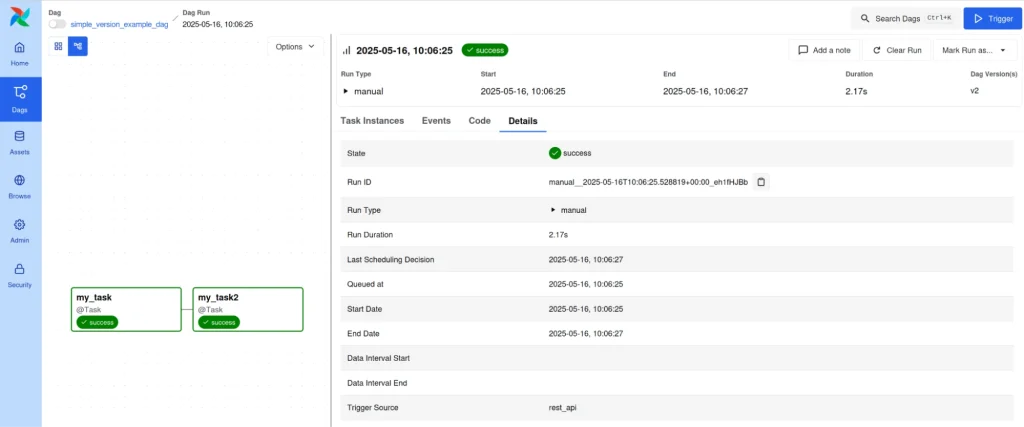Click the Data Interval End label
The width and height of the screenshot is (1024, 427).
point(377,383)
